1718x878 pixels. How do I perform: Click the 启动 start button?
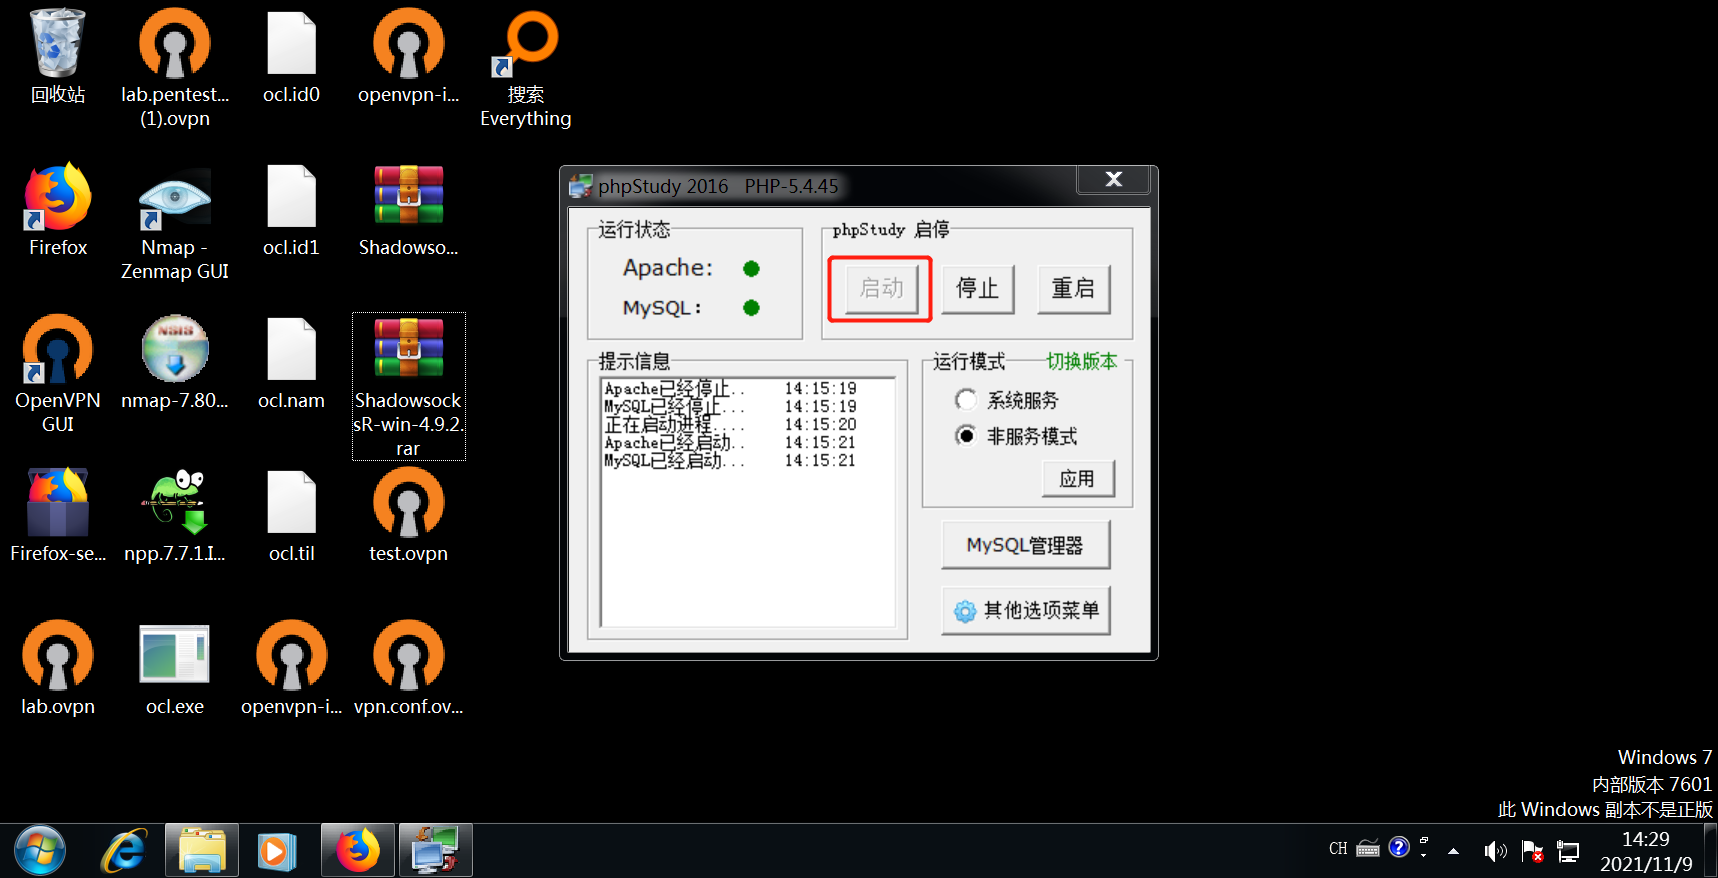pyautogui.click(x=881, y=289)
